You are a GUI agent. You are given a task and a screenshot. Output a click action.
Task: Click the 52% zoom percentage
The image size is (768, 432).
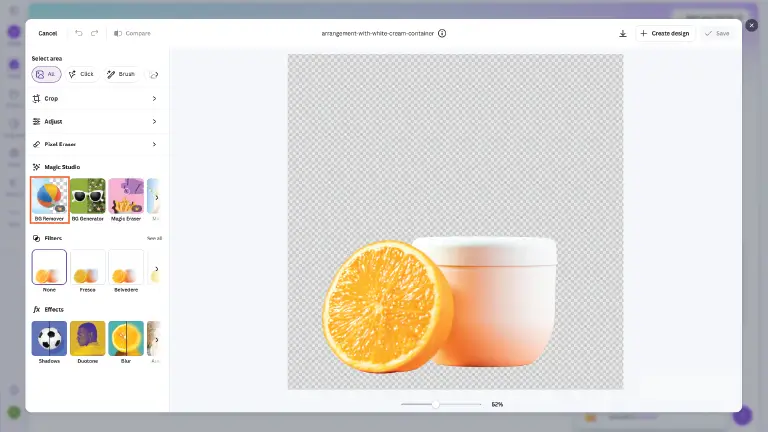pyautogui.click(x=497, y=405)
